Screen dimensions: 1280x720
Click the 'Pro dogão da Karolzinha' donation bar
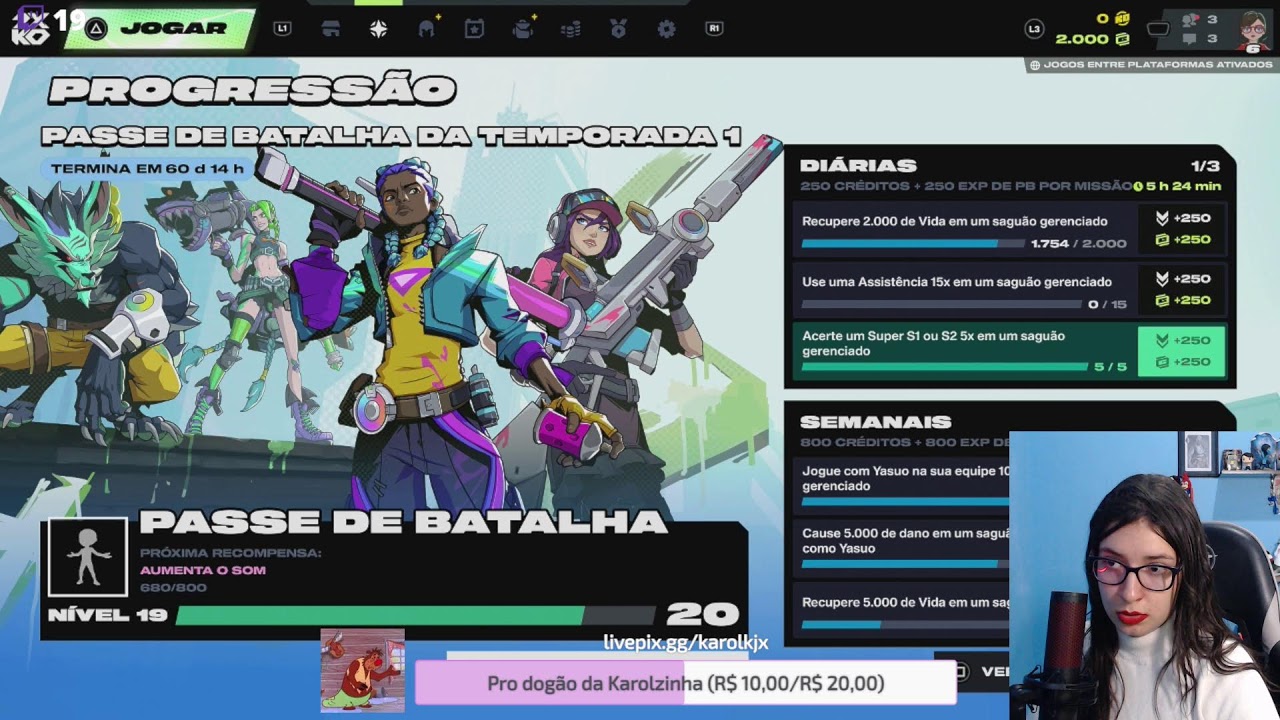point(685,684)
